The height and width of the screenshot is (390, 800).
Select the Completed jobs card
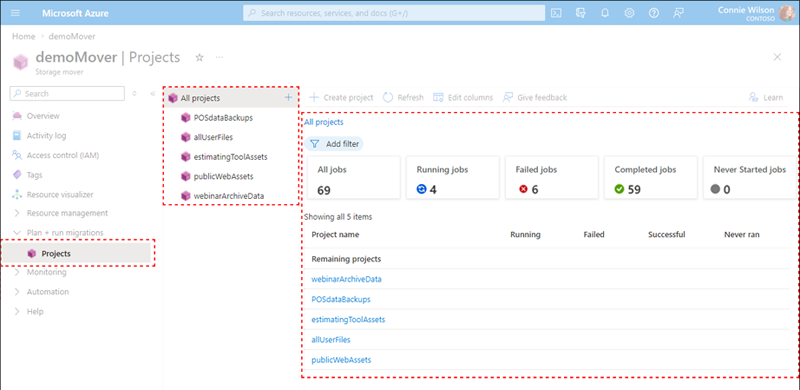tap(651, 177)
